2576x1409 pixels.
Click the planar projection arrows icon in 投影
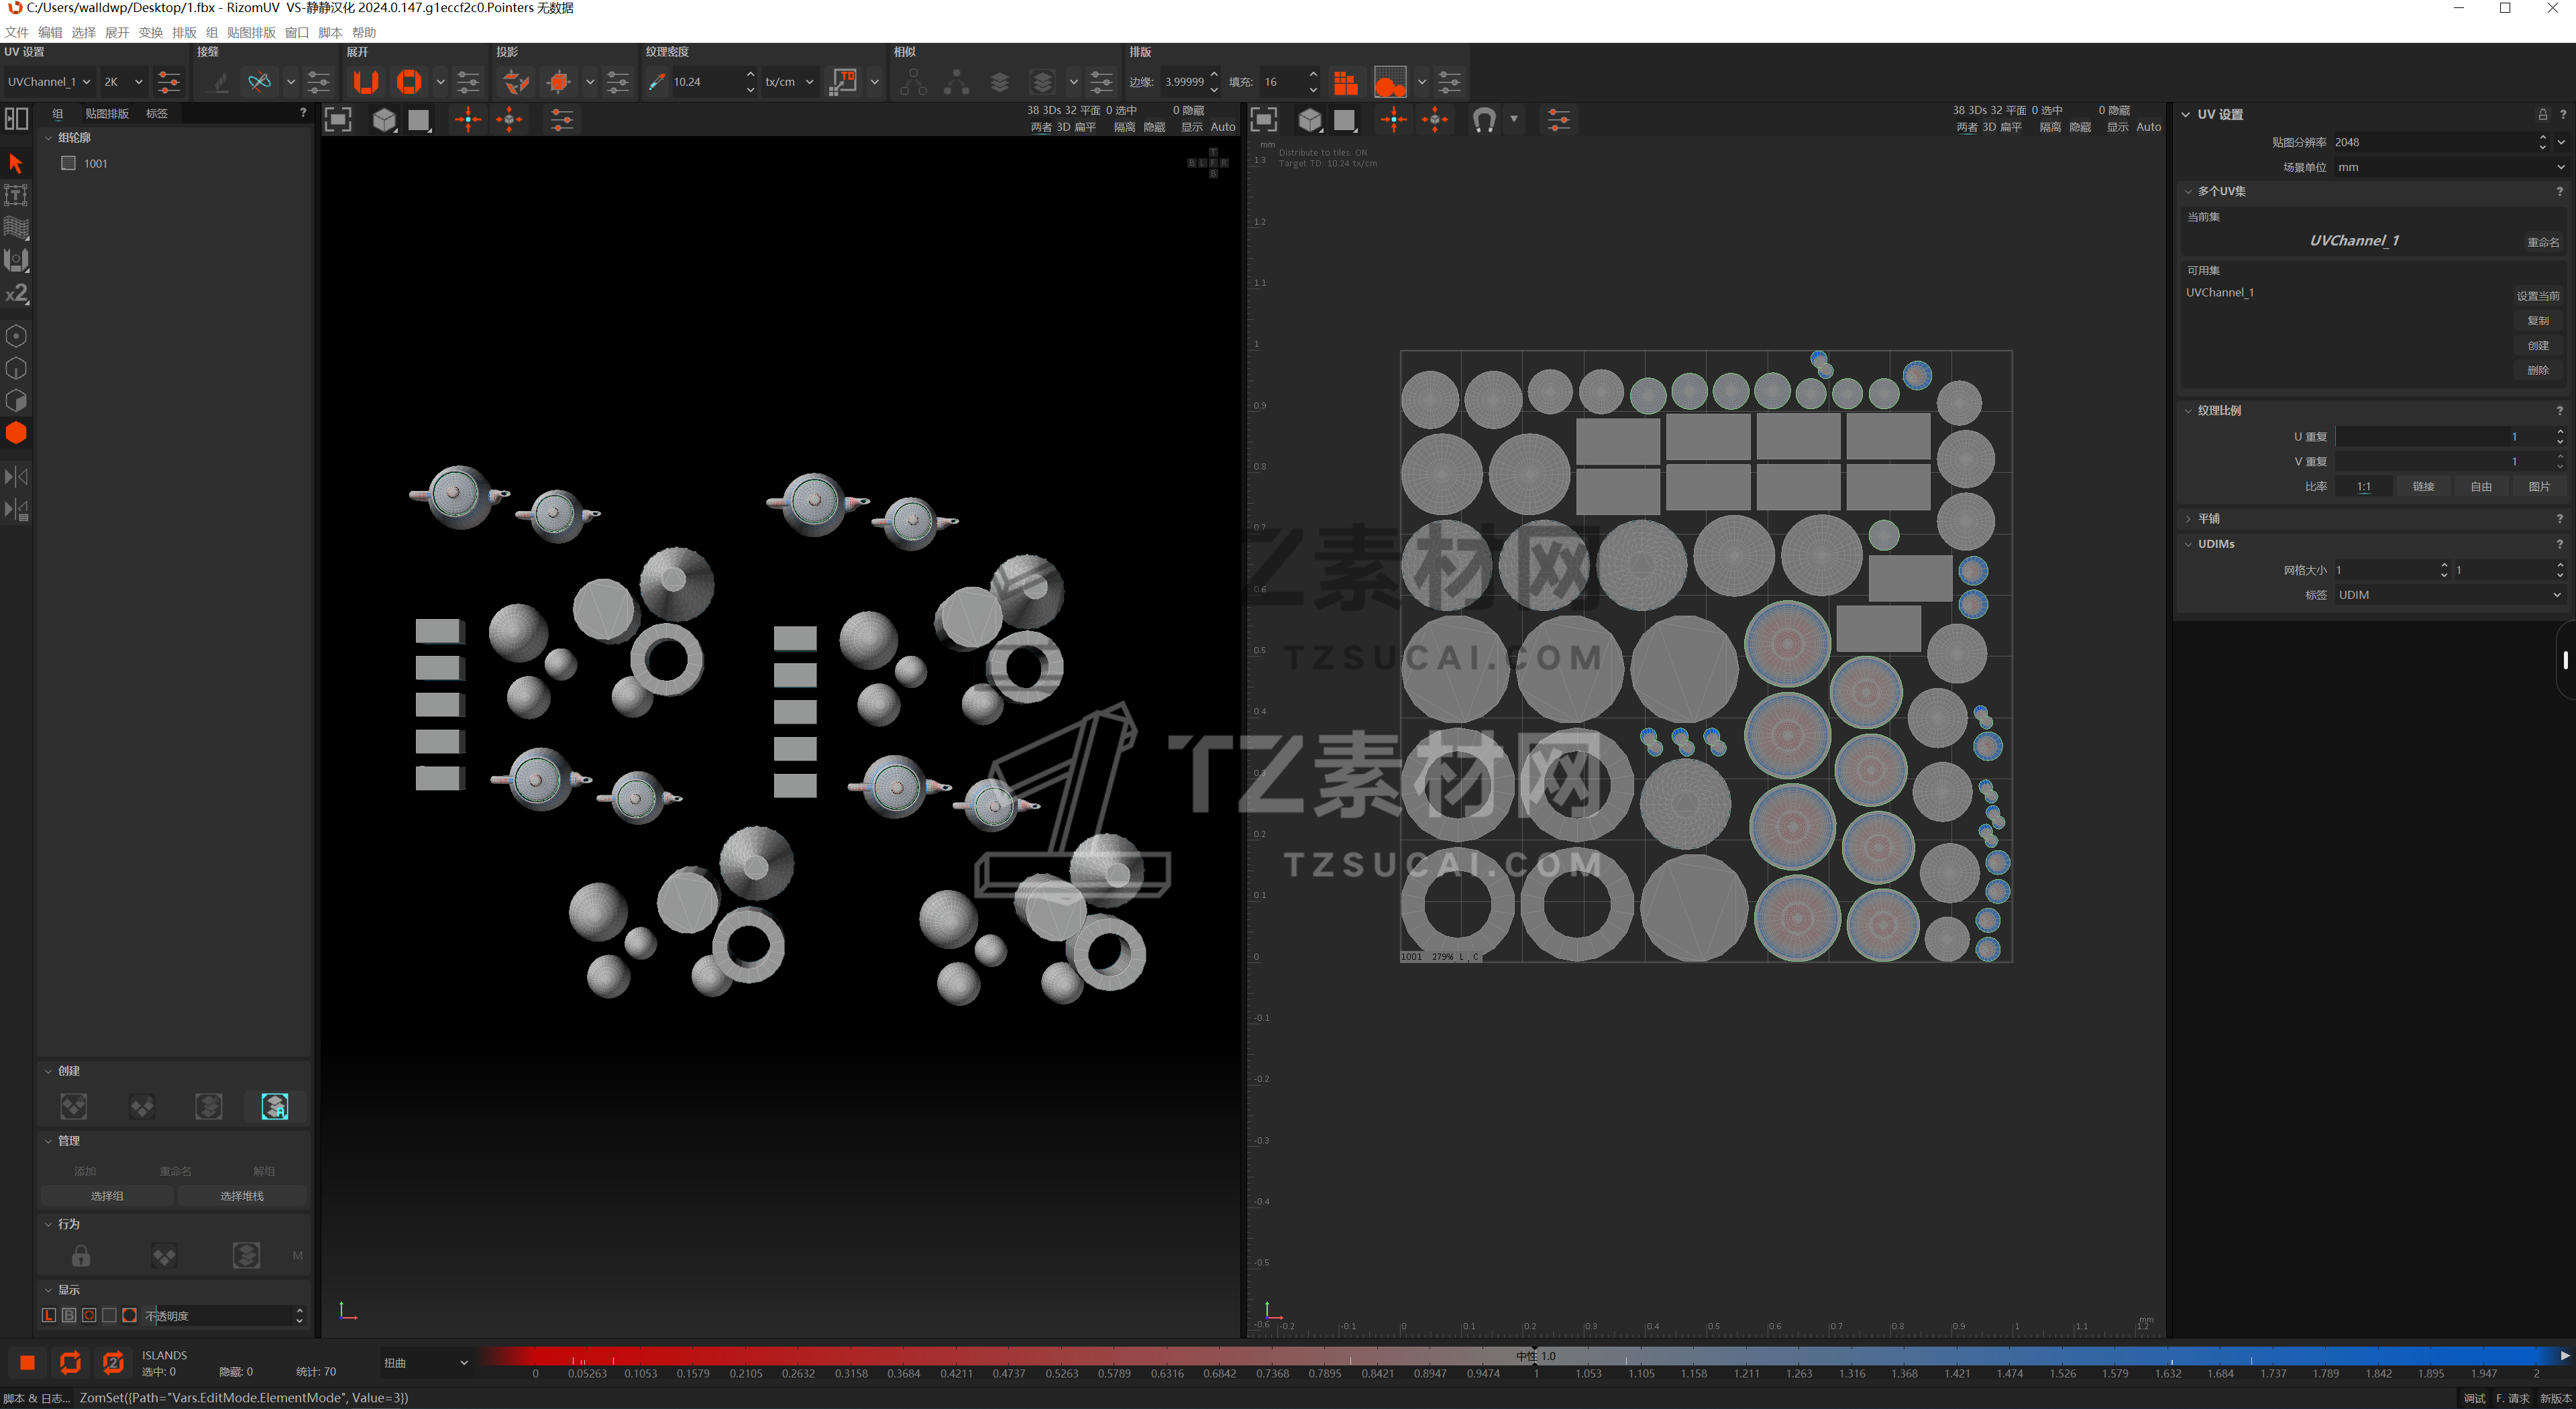pos(516,82)
